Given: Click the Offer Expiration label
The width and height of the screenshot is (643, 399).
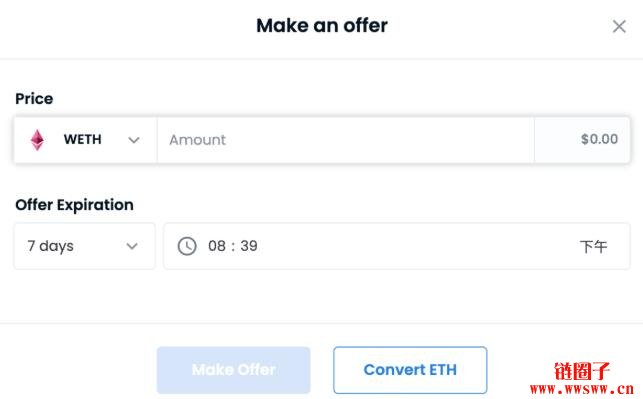Looking at the screenshot, I should (x=74, y=205).
